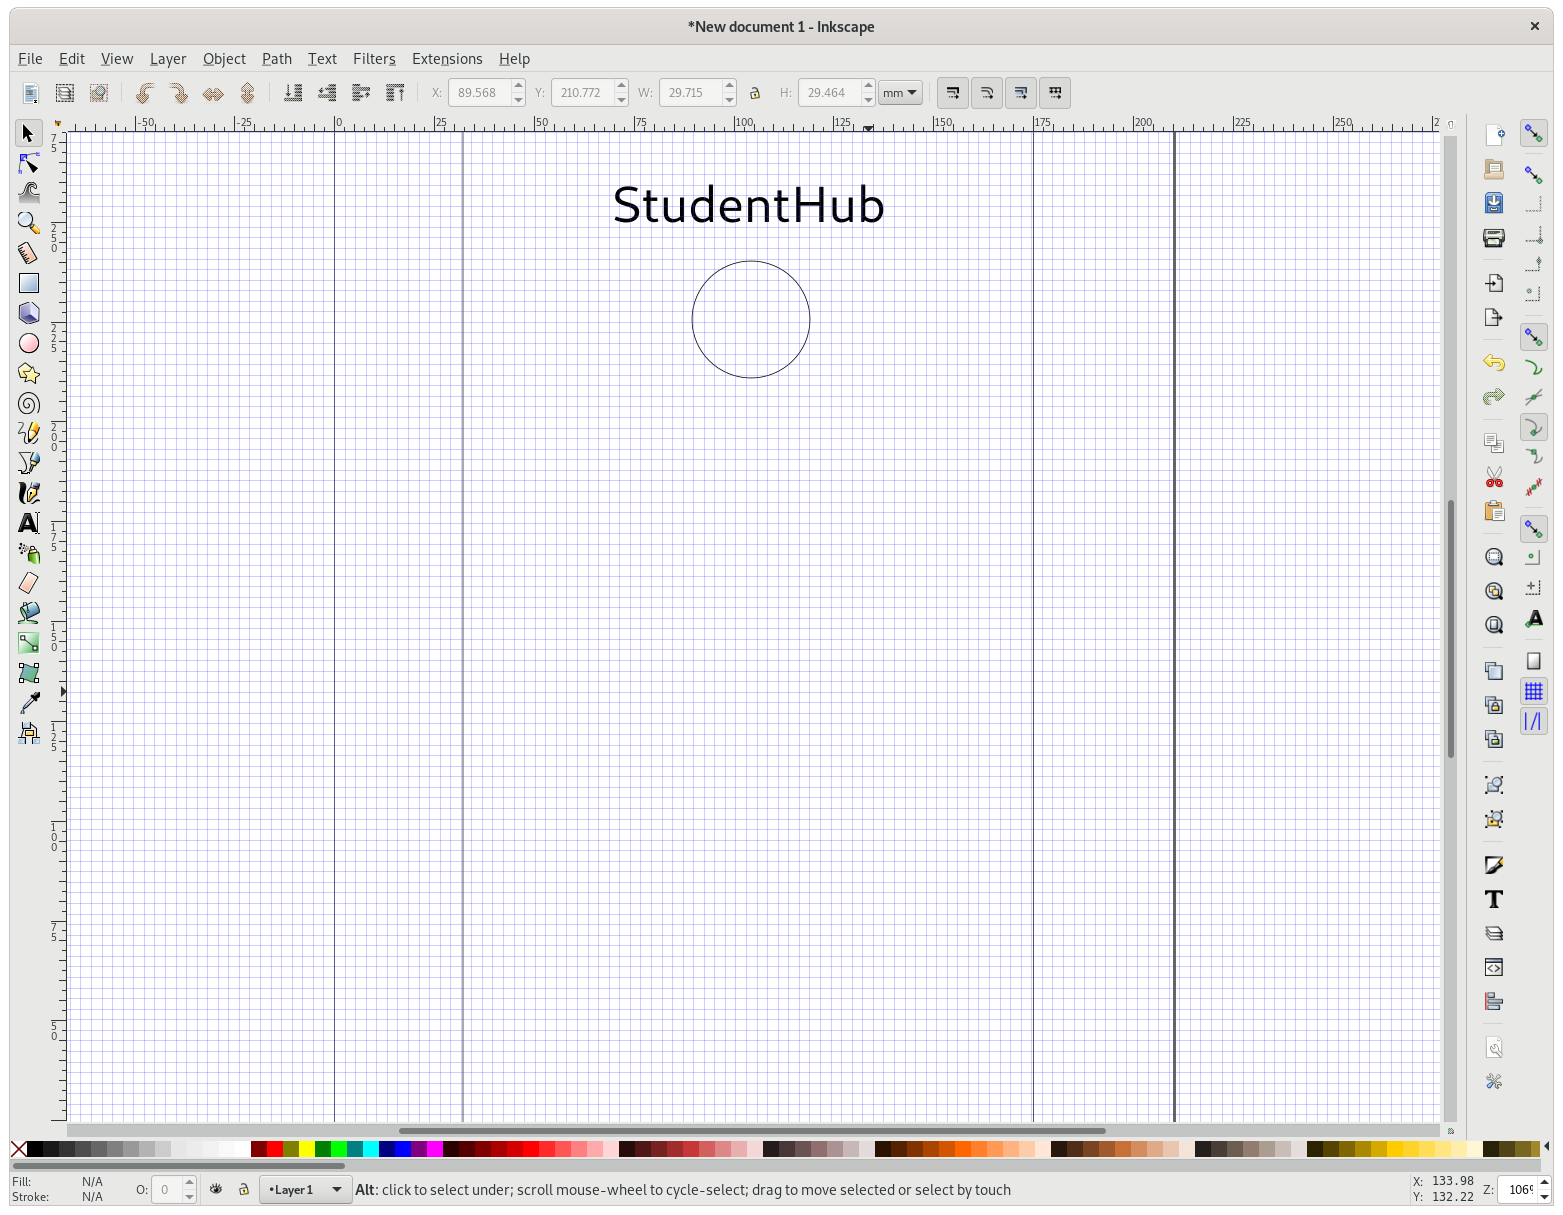This screenshot has width=1563, height=1215.
Task: Select the Measure ruler tool
Action: pos(28,253)
